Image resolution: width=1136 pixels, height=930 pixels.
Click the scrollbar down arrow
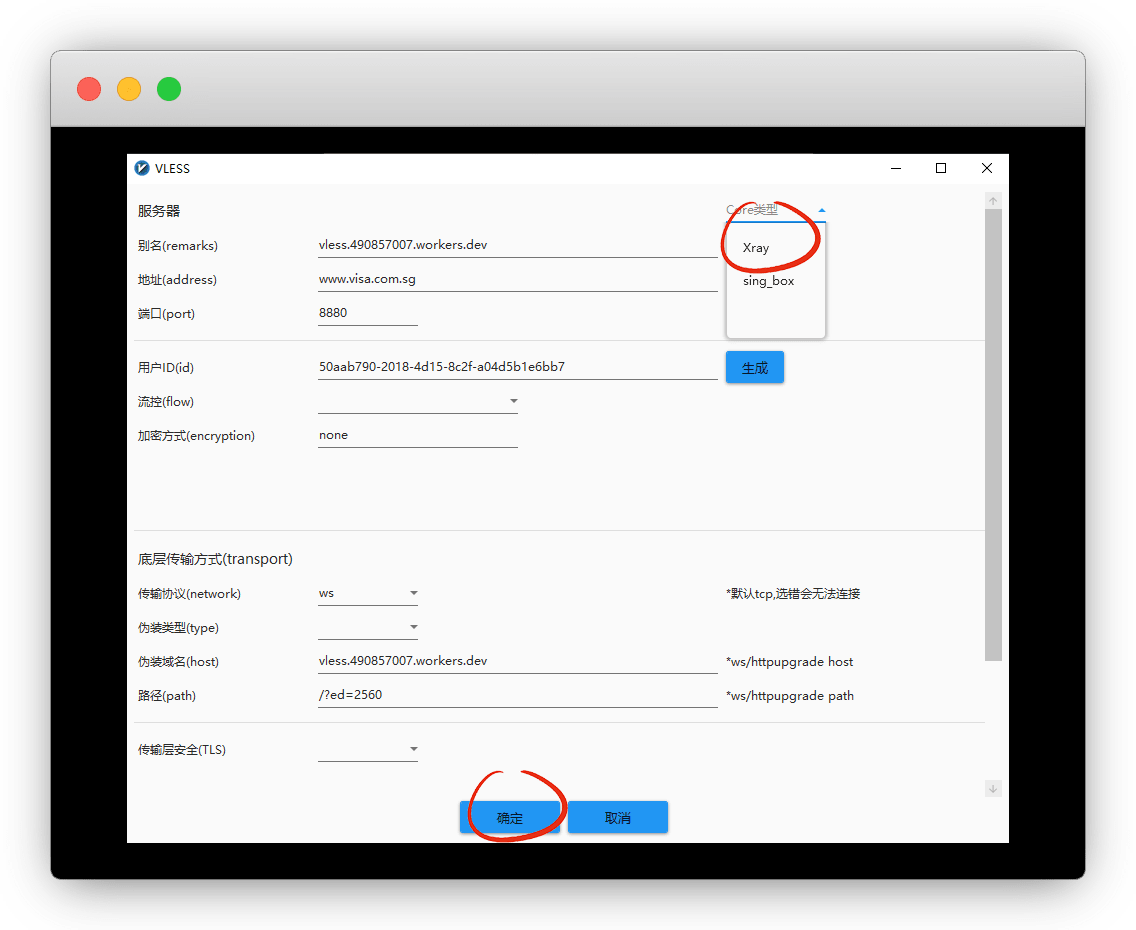point(993,789)
